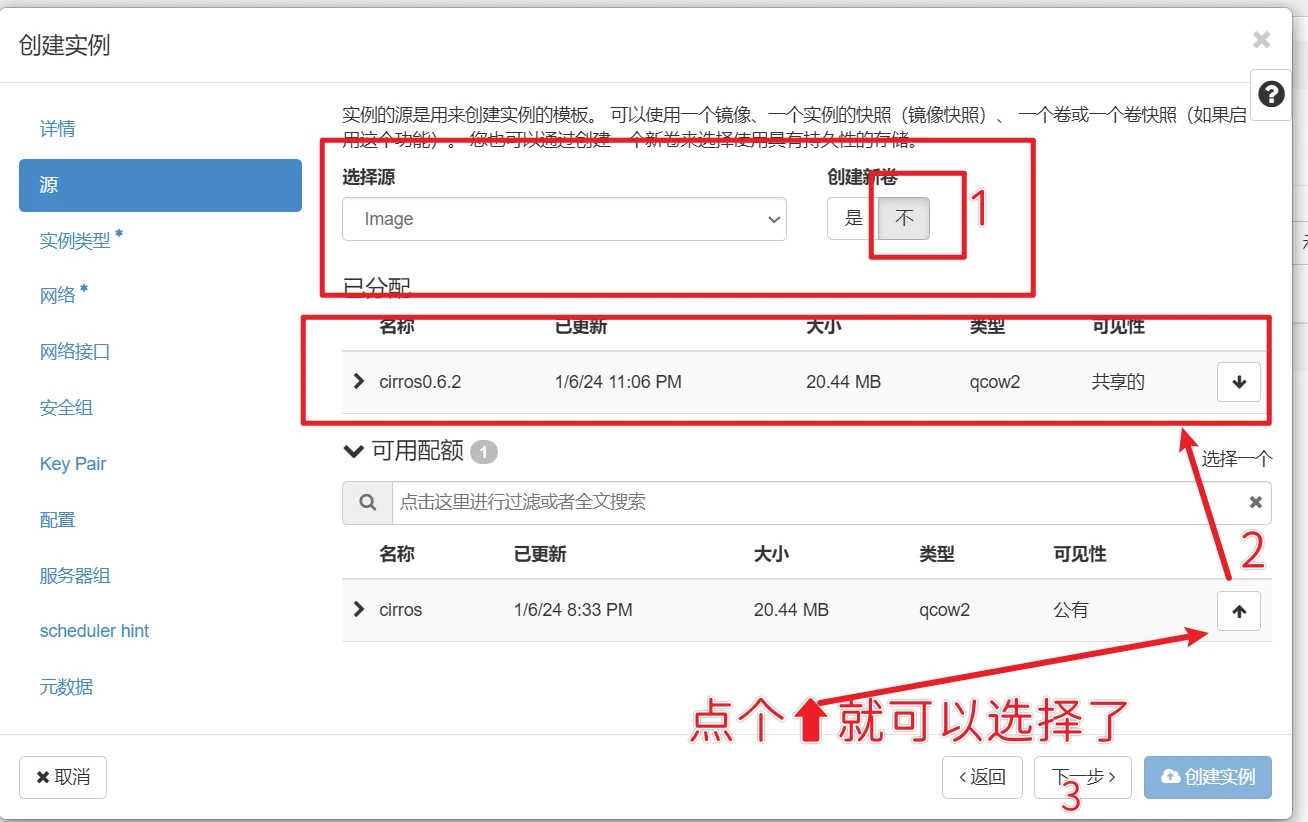Click the search magnifier icon
Screen dimensions: 1308x822
click(x=367, y=503)
